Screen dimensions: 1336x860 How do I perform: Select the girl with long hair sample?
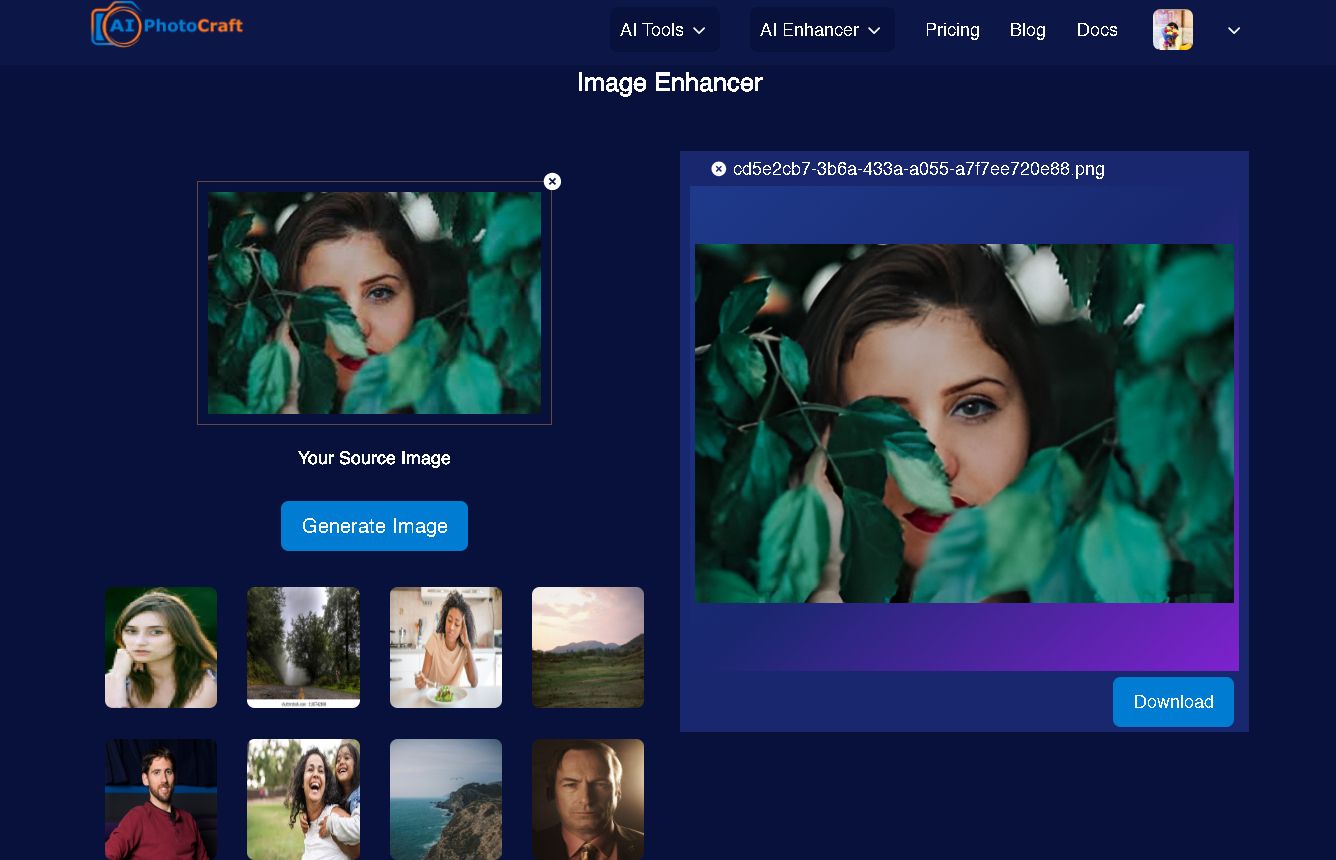[161, 647]
